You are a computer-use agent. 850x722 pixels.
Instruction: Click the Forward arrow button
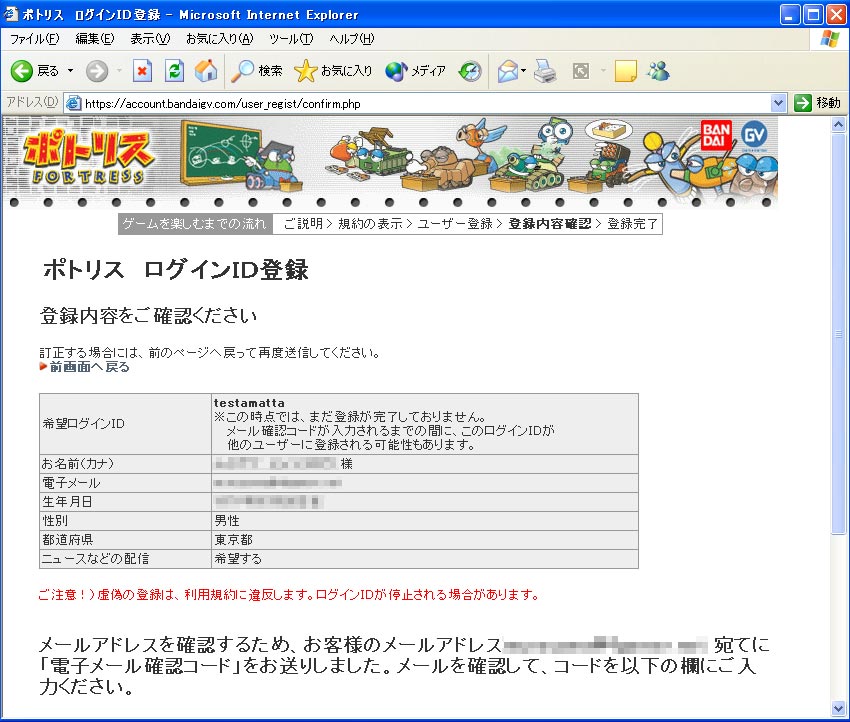coord(98,71)
